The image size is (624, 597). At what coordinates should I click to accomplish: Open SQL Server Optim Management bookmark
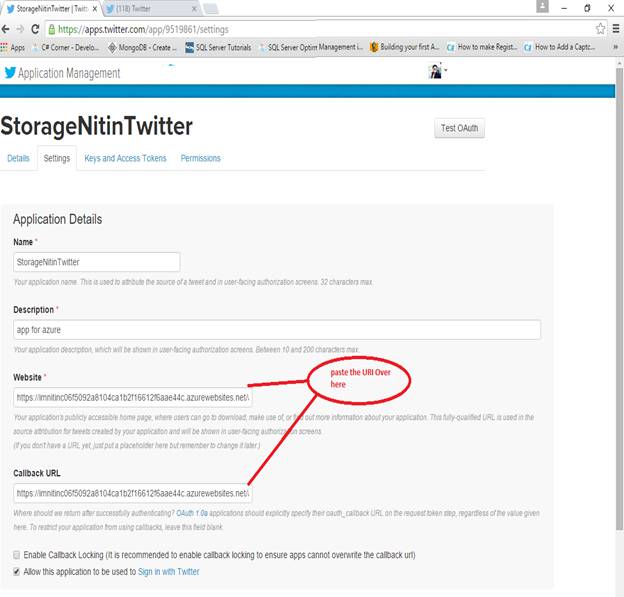311,47
